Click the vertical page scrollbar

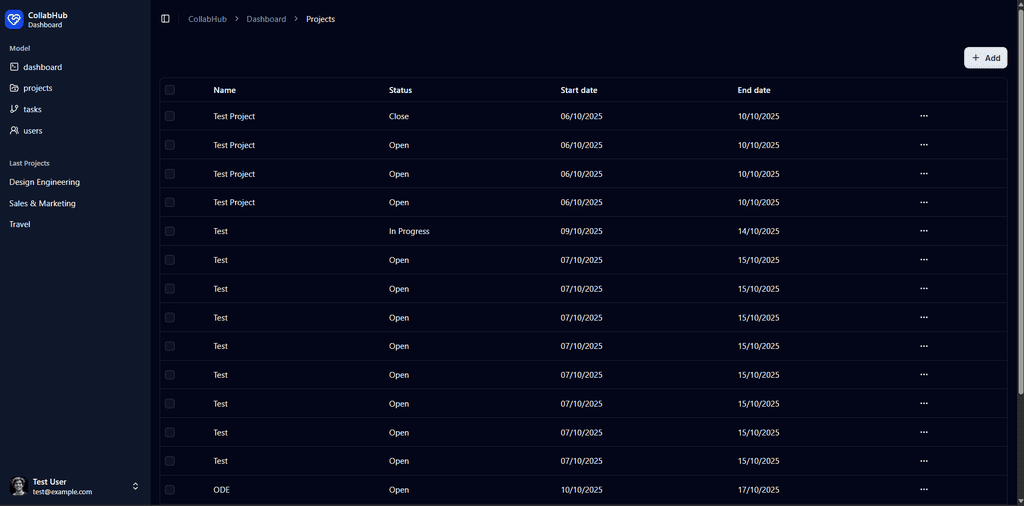[1020, 200]
